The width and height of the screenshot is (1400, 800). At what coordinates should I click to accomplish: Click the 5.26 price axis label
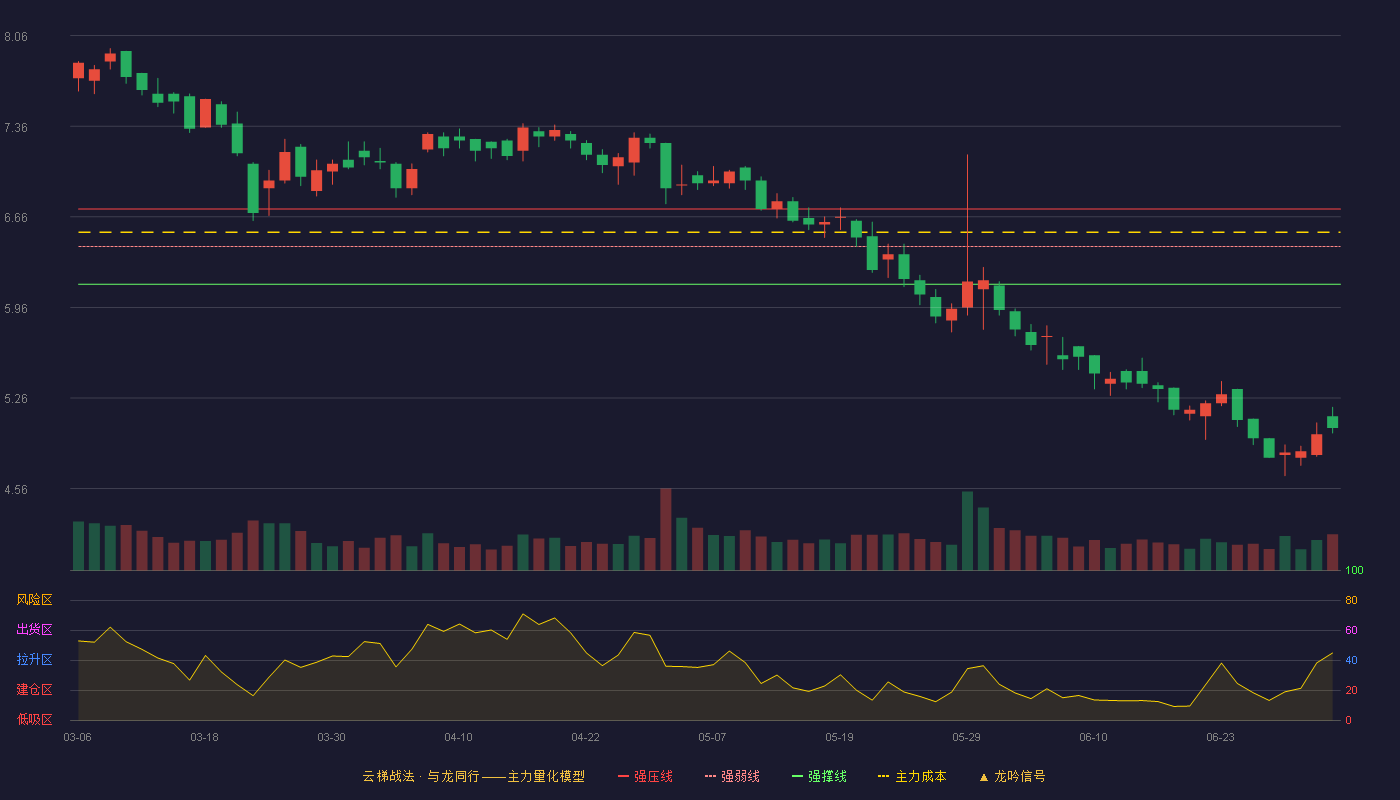[x=16, y=399]
